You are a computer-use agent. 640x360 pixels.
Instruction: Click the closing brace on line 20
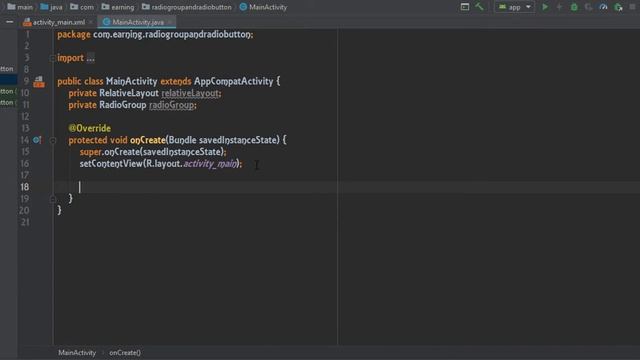(60, 210)
